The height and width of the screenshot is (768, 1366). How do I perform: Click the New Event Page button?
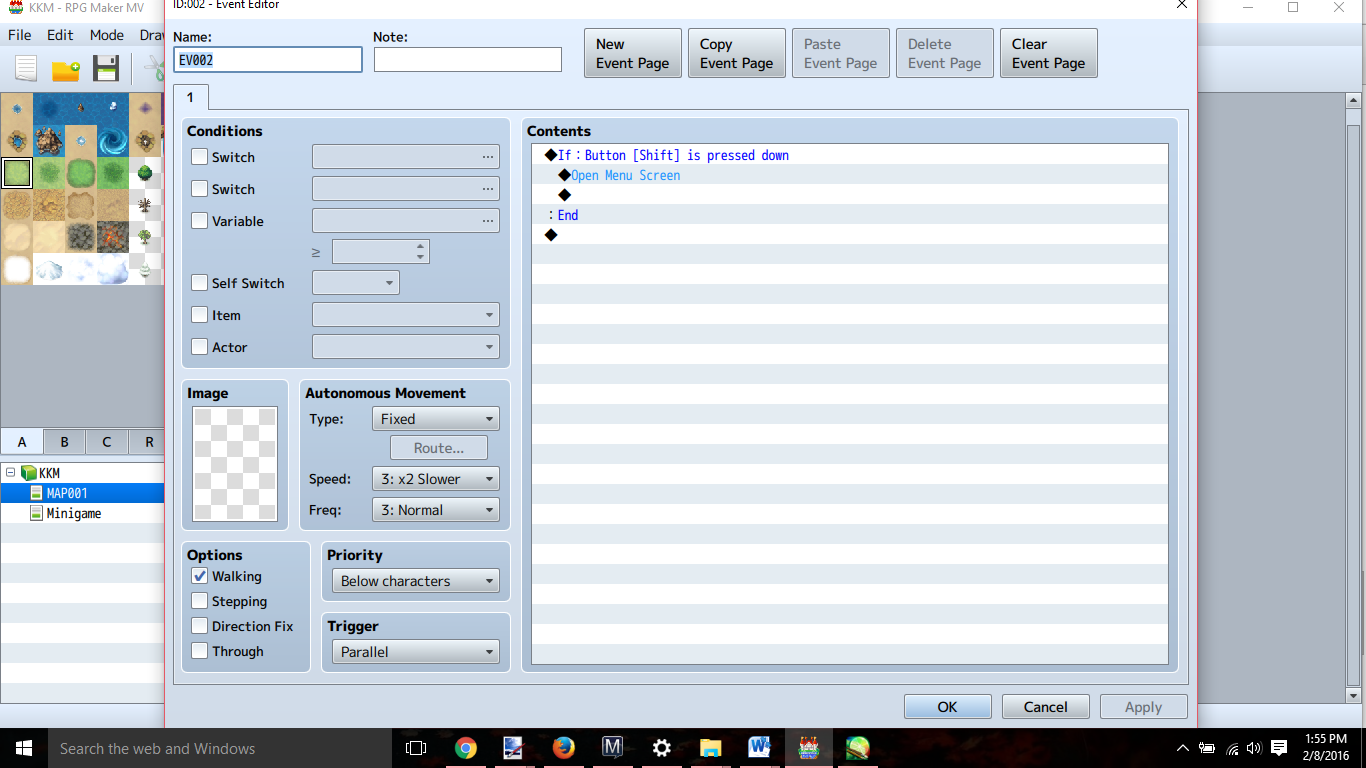click(633, 53)
